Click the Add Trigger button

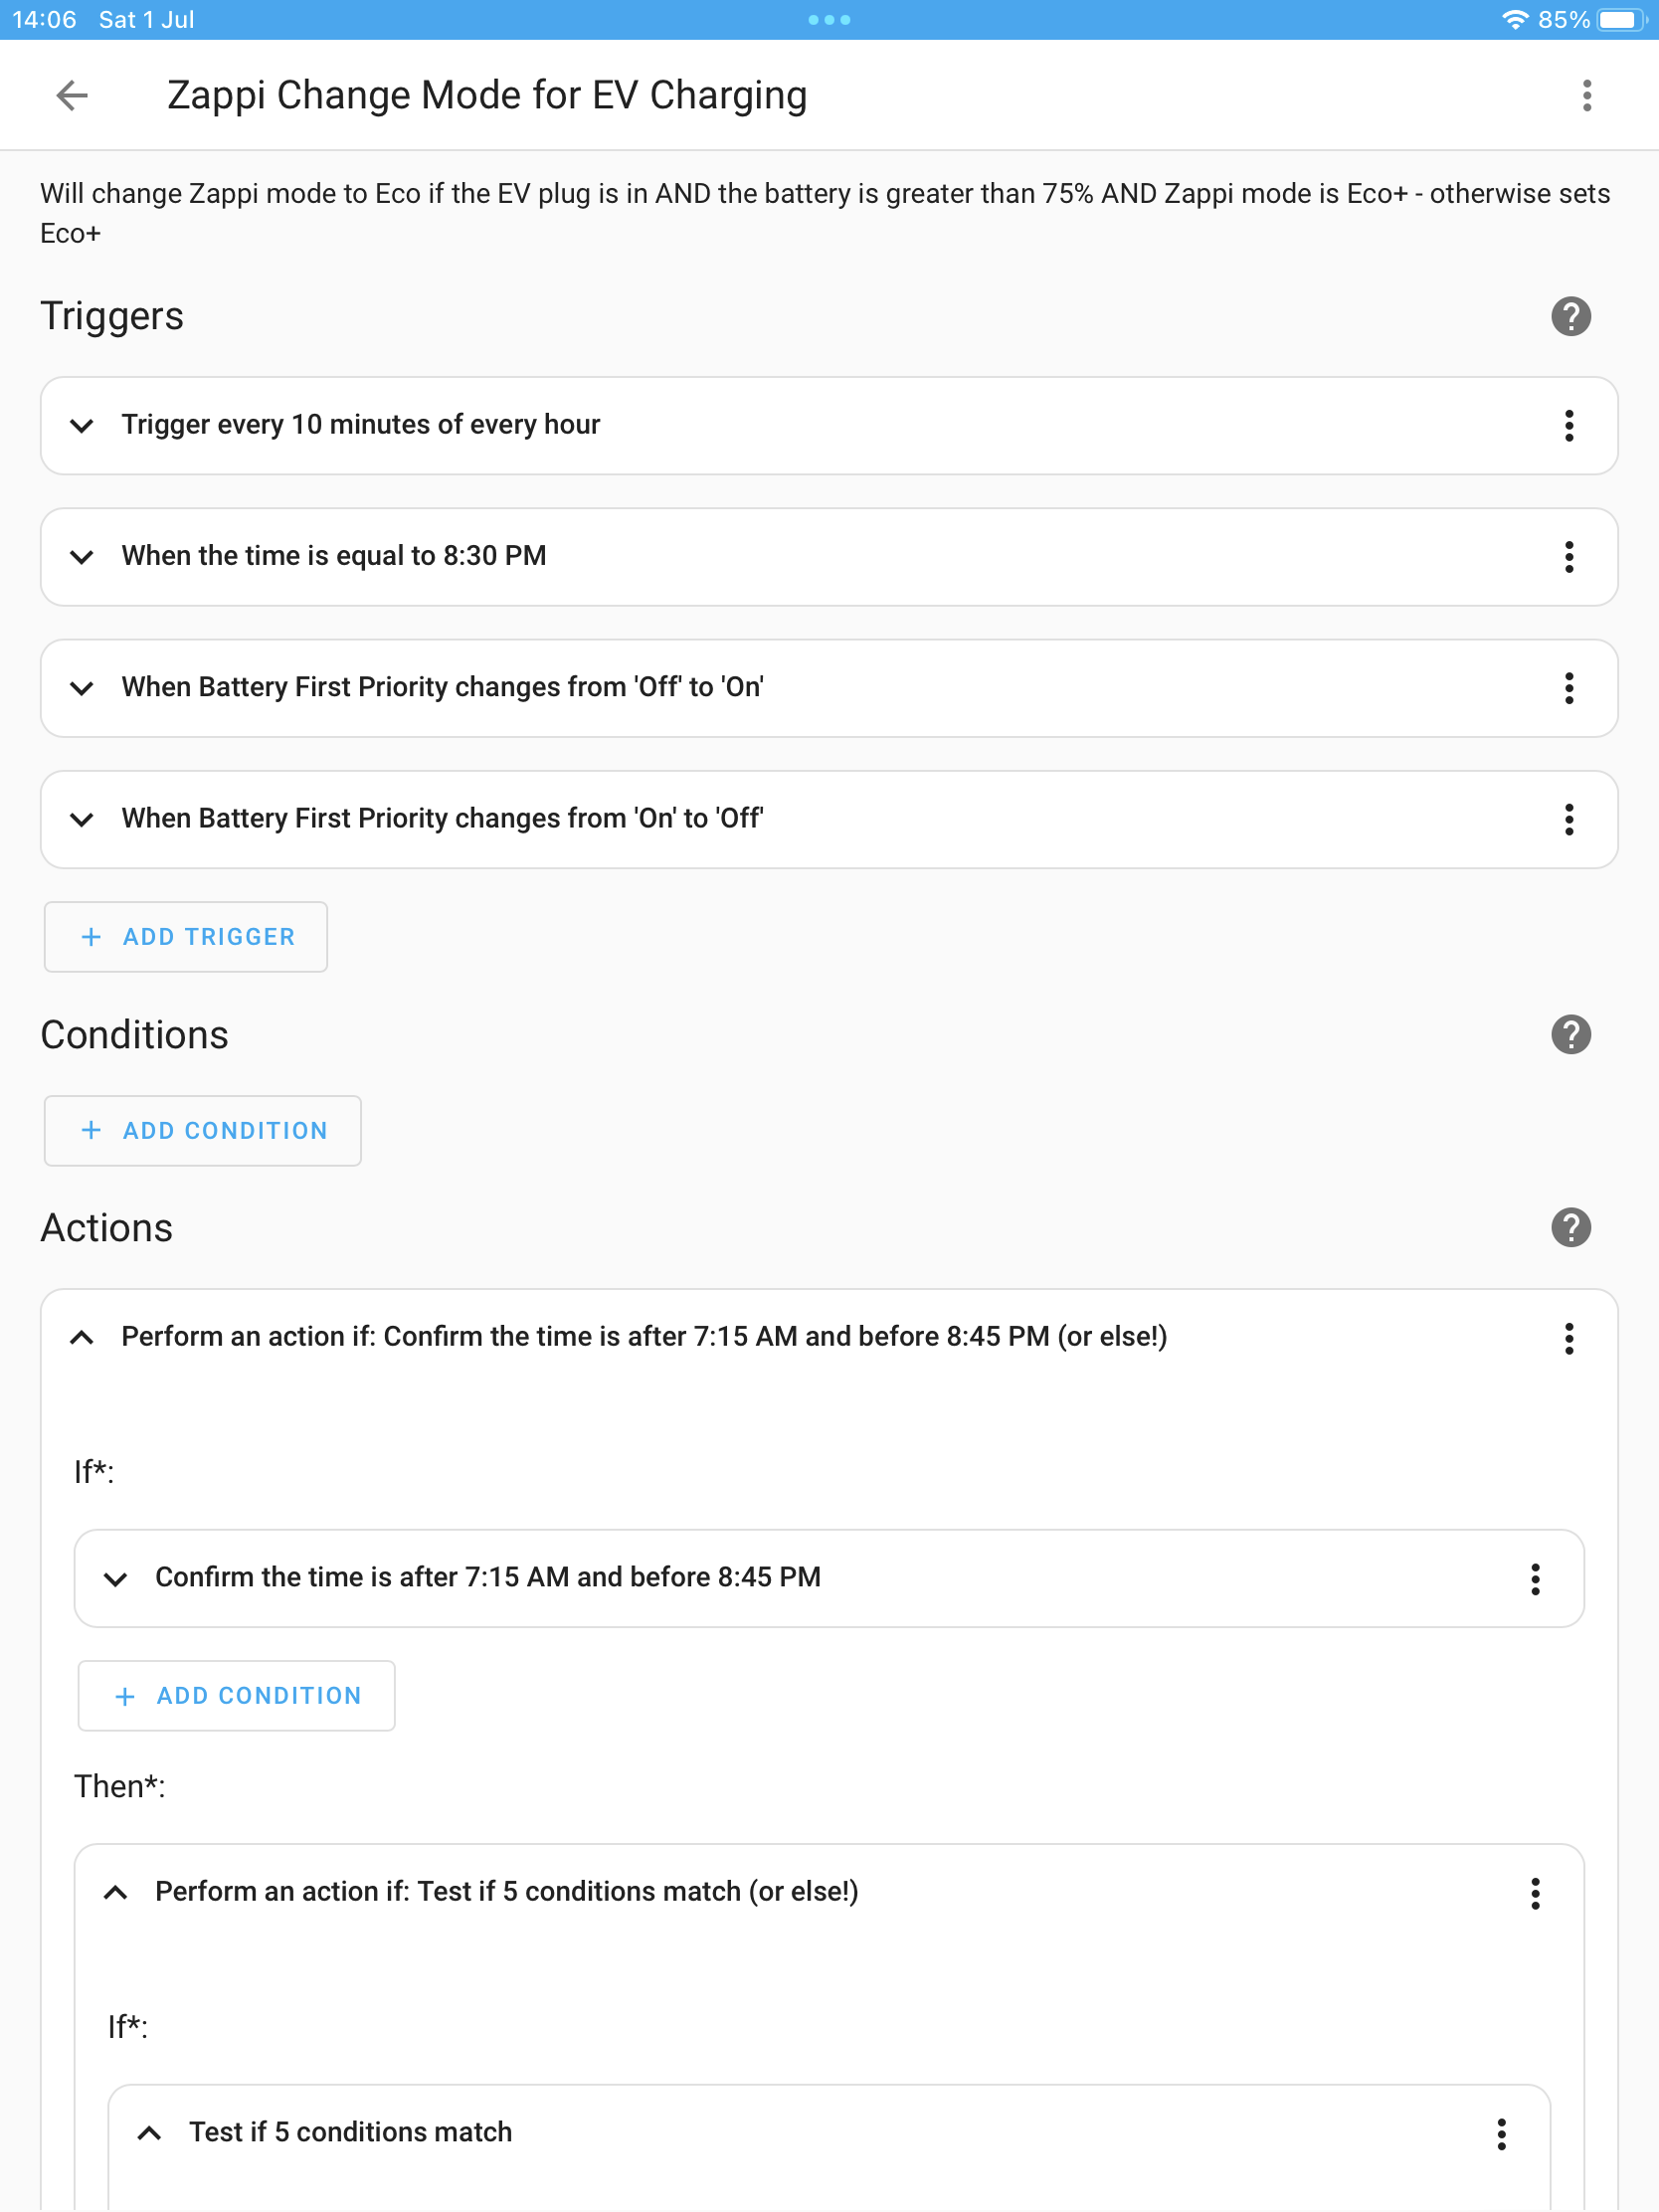pyautogui.click(x=186, y=937)
